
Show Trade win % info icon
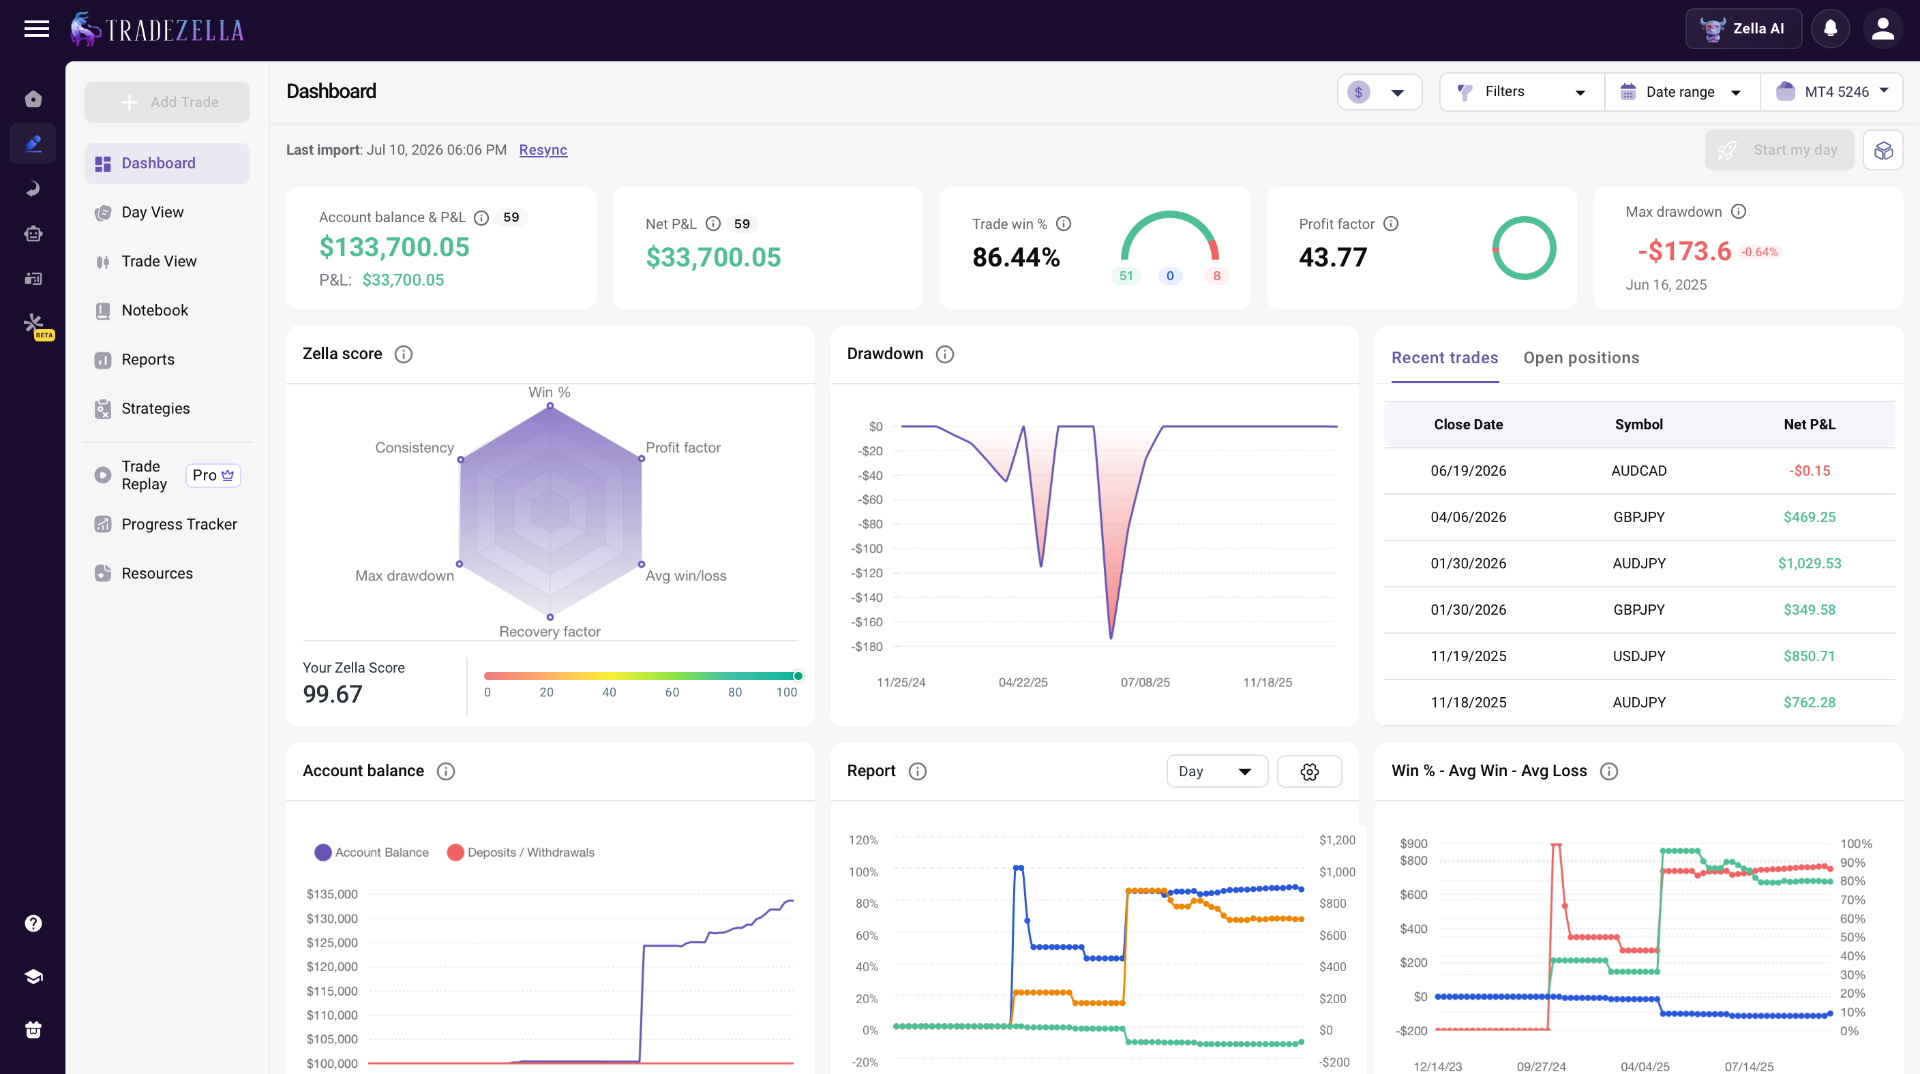point(1064,224)
